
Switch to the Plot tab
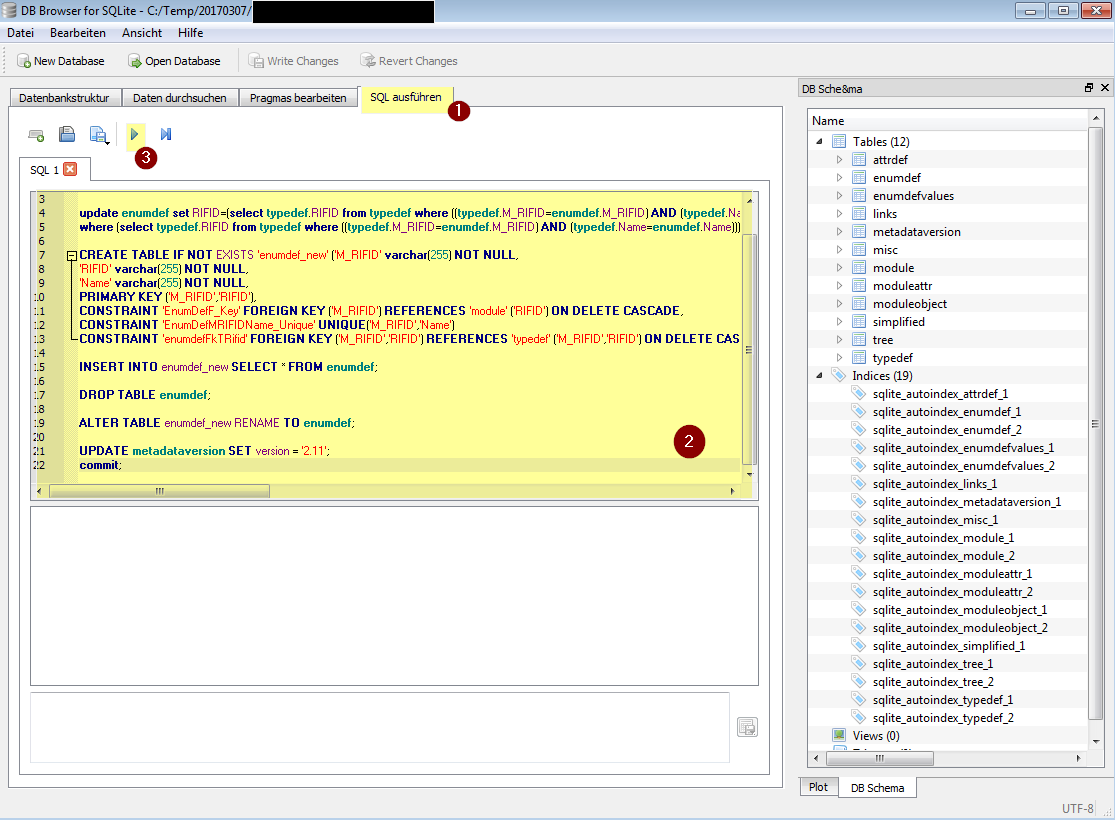tap(818, 787)
